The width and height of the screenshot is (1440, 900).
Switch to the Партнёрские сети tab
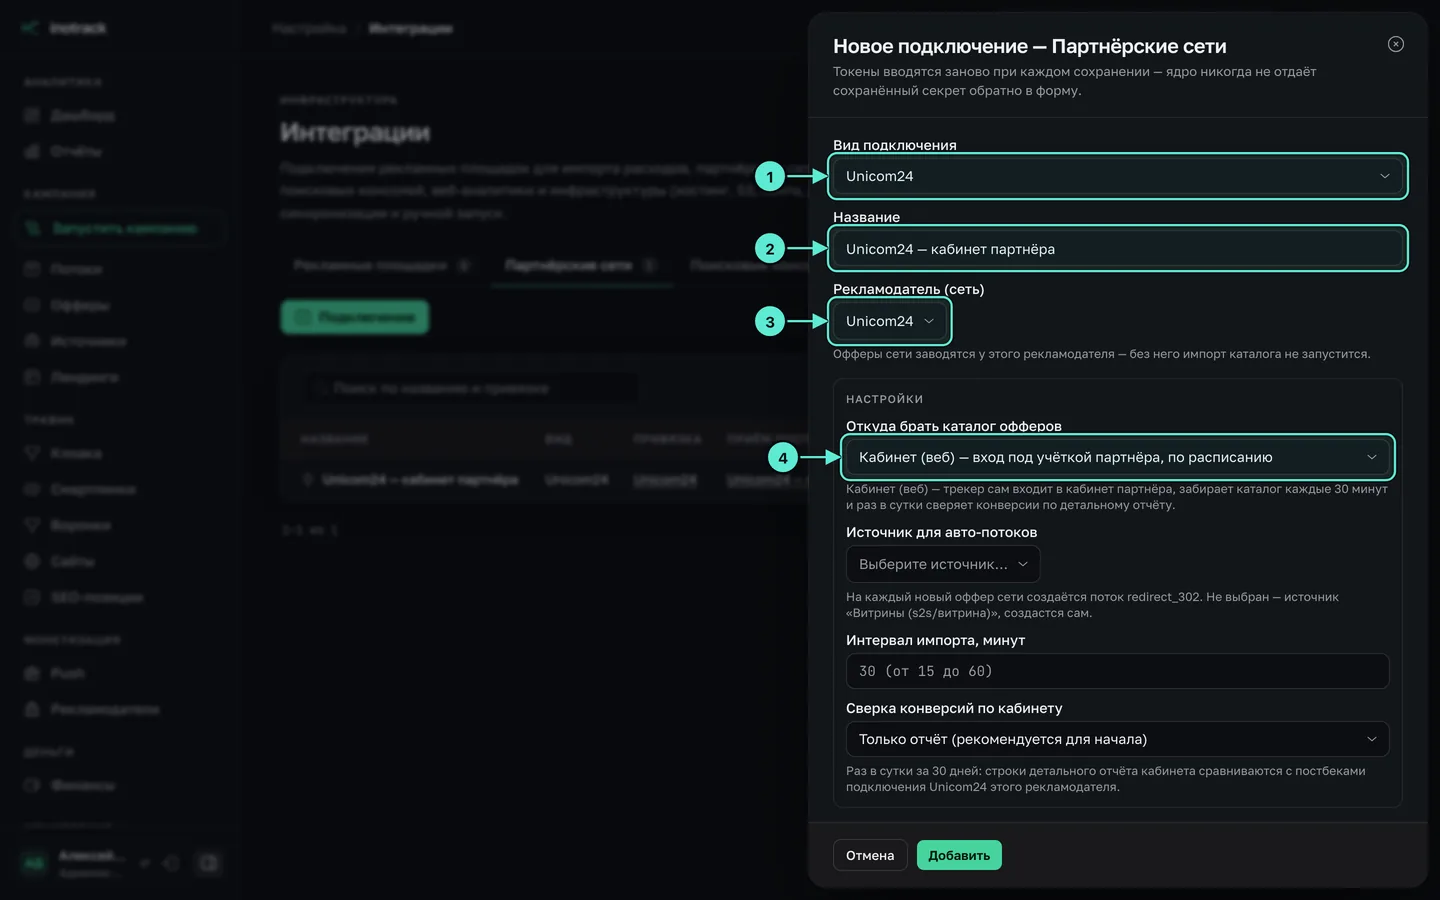580,265
